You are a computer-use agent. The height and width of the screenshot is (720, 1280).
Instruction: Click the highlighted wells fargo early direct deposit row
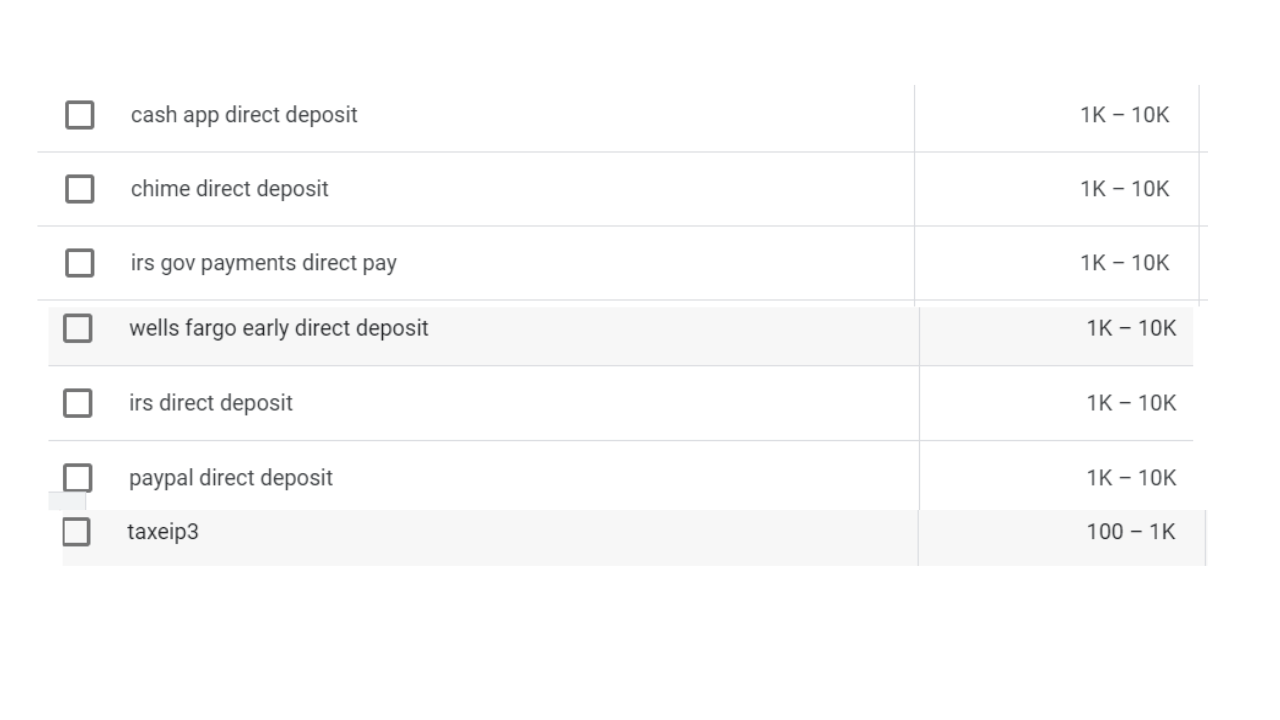pyautogui.click(x=620, y=327)
